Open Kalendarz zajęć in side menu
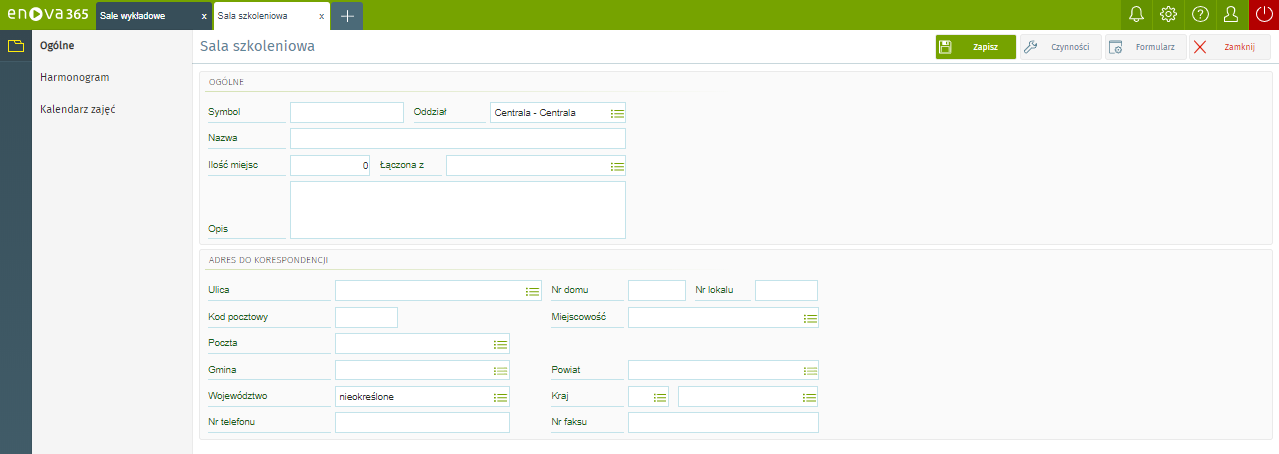Screen dimensions: 1279x454 point(78,108)
